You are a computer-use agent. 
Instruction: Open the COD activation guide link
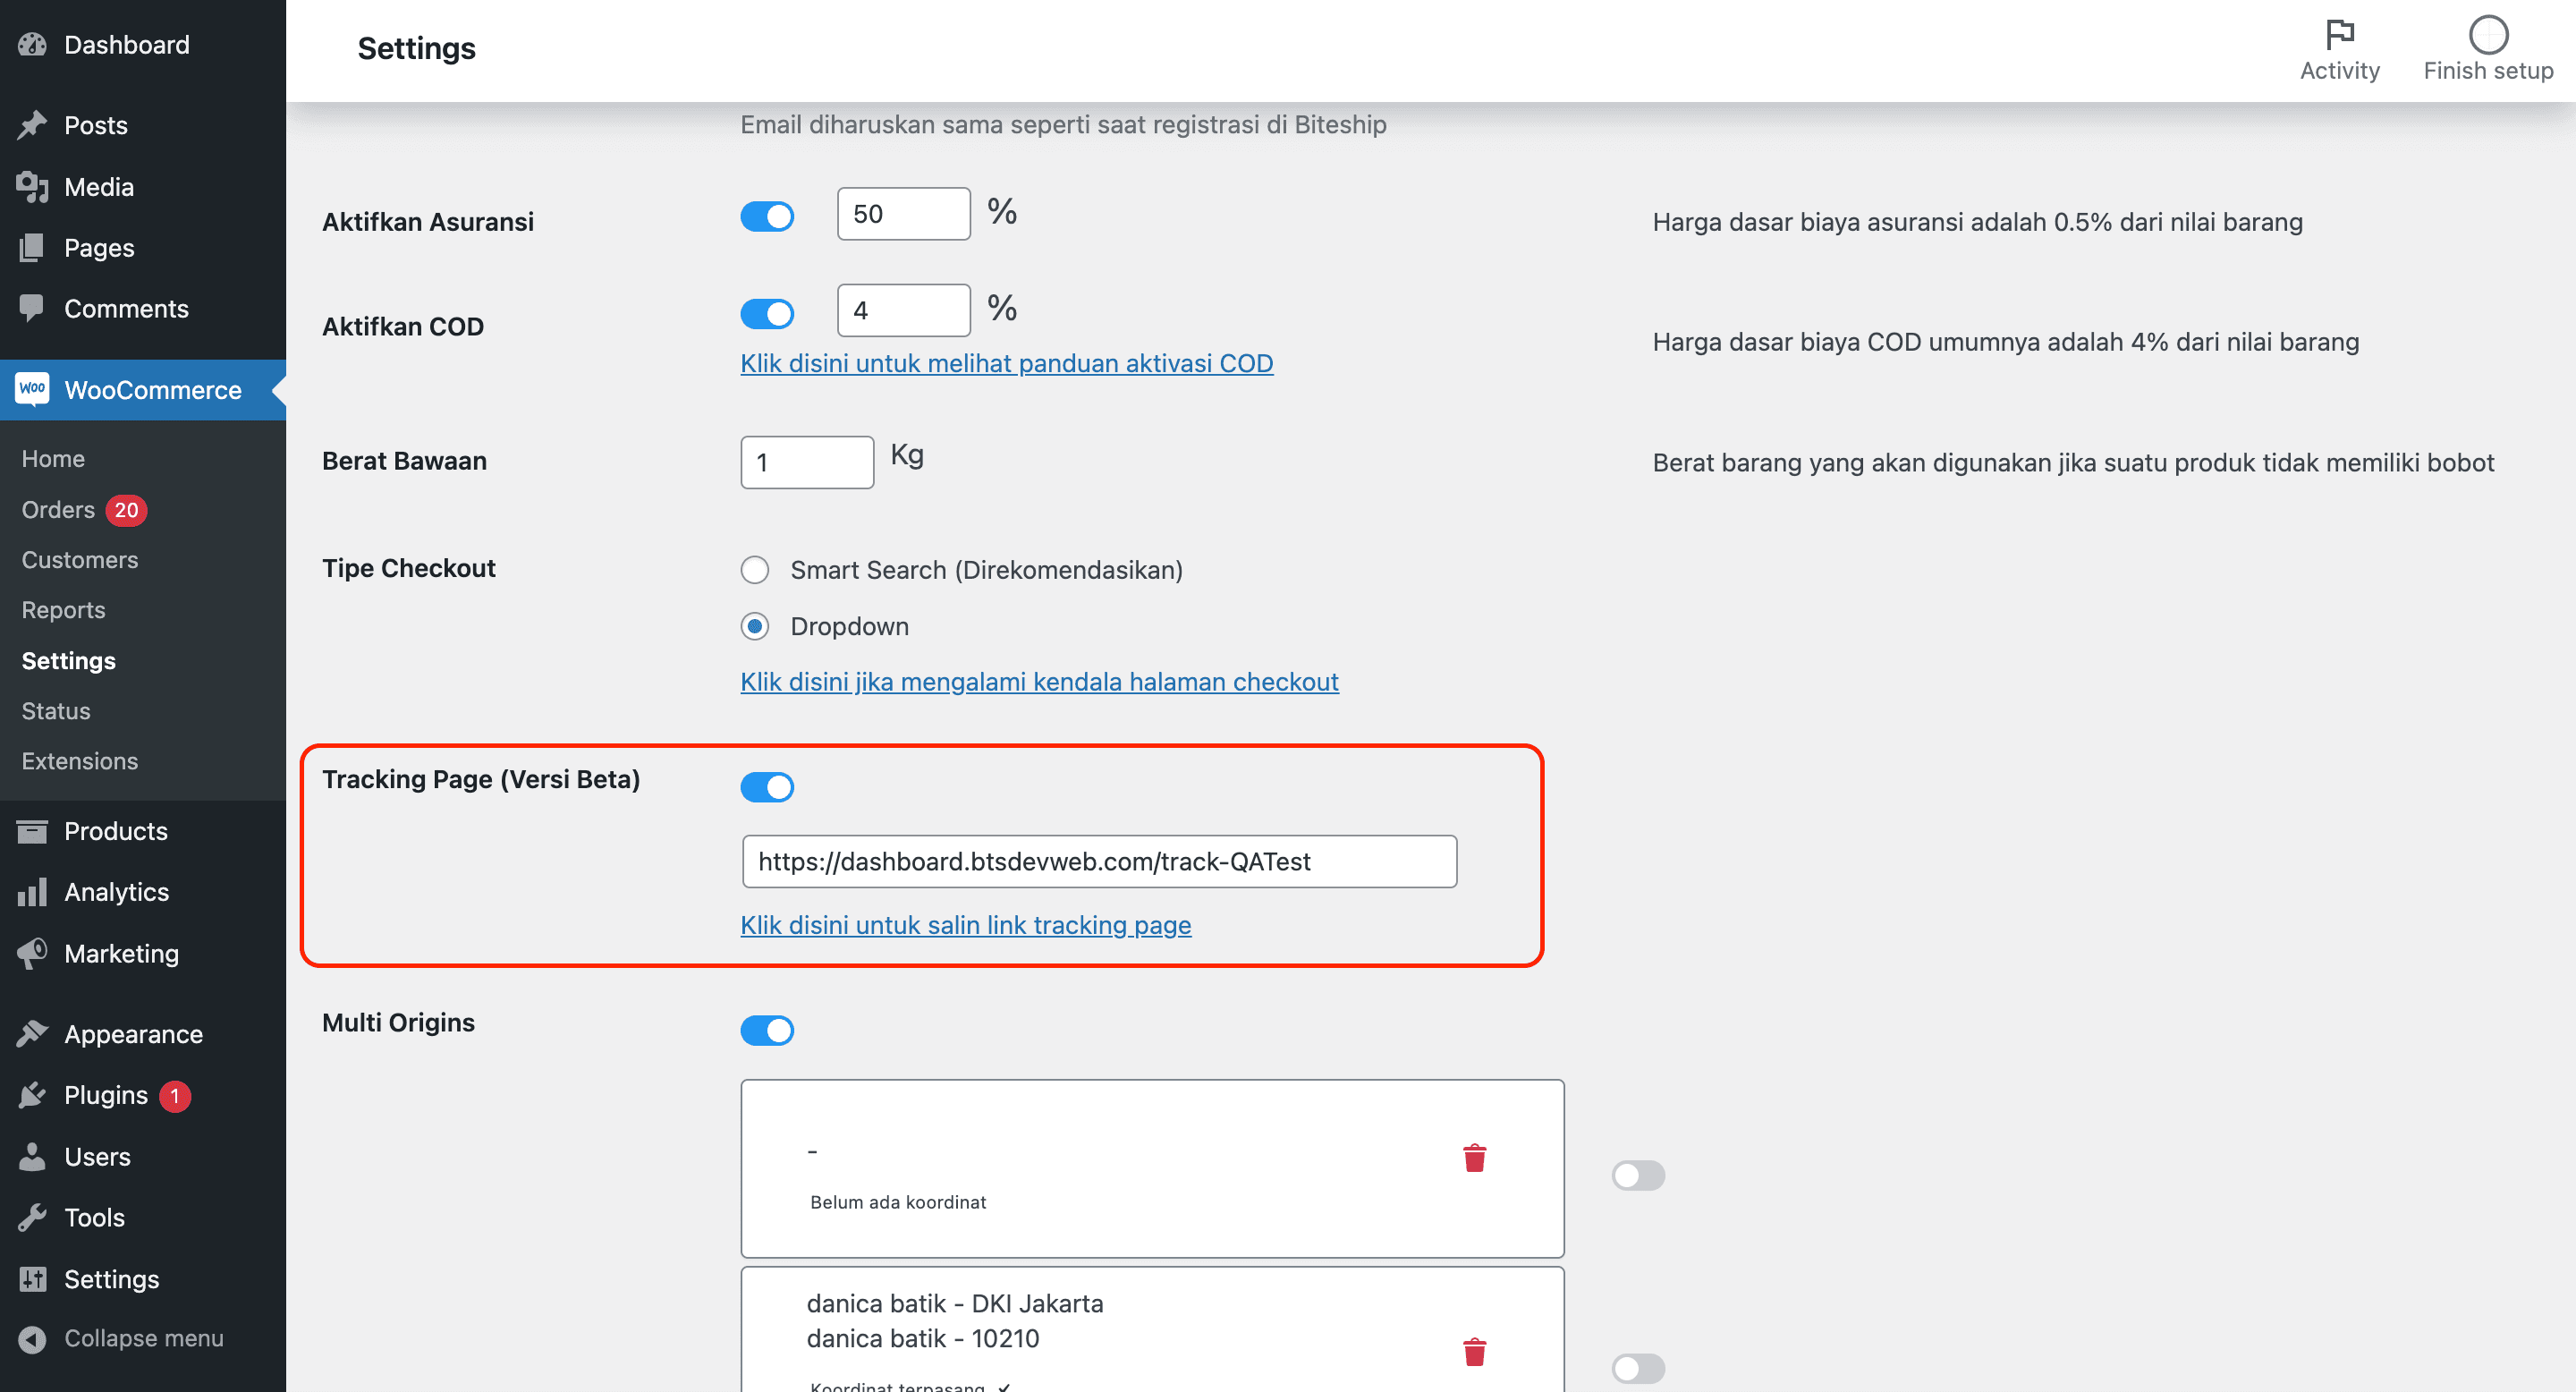(1006, 363)
